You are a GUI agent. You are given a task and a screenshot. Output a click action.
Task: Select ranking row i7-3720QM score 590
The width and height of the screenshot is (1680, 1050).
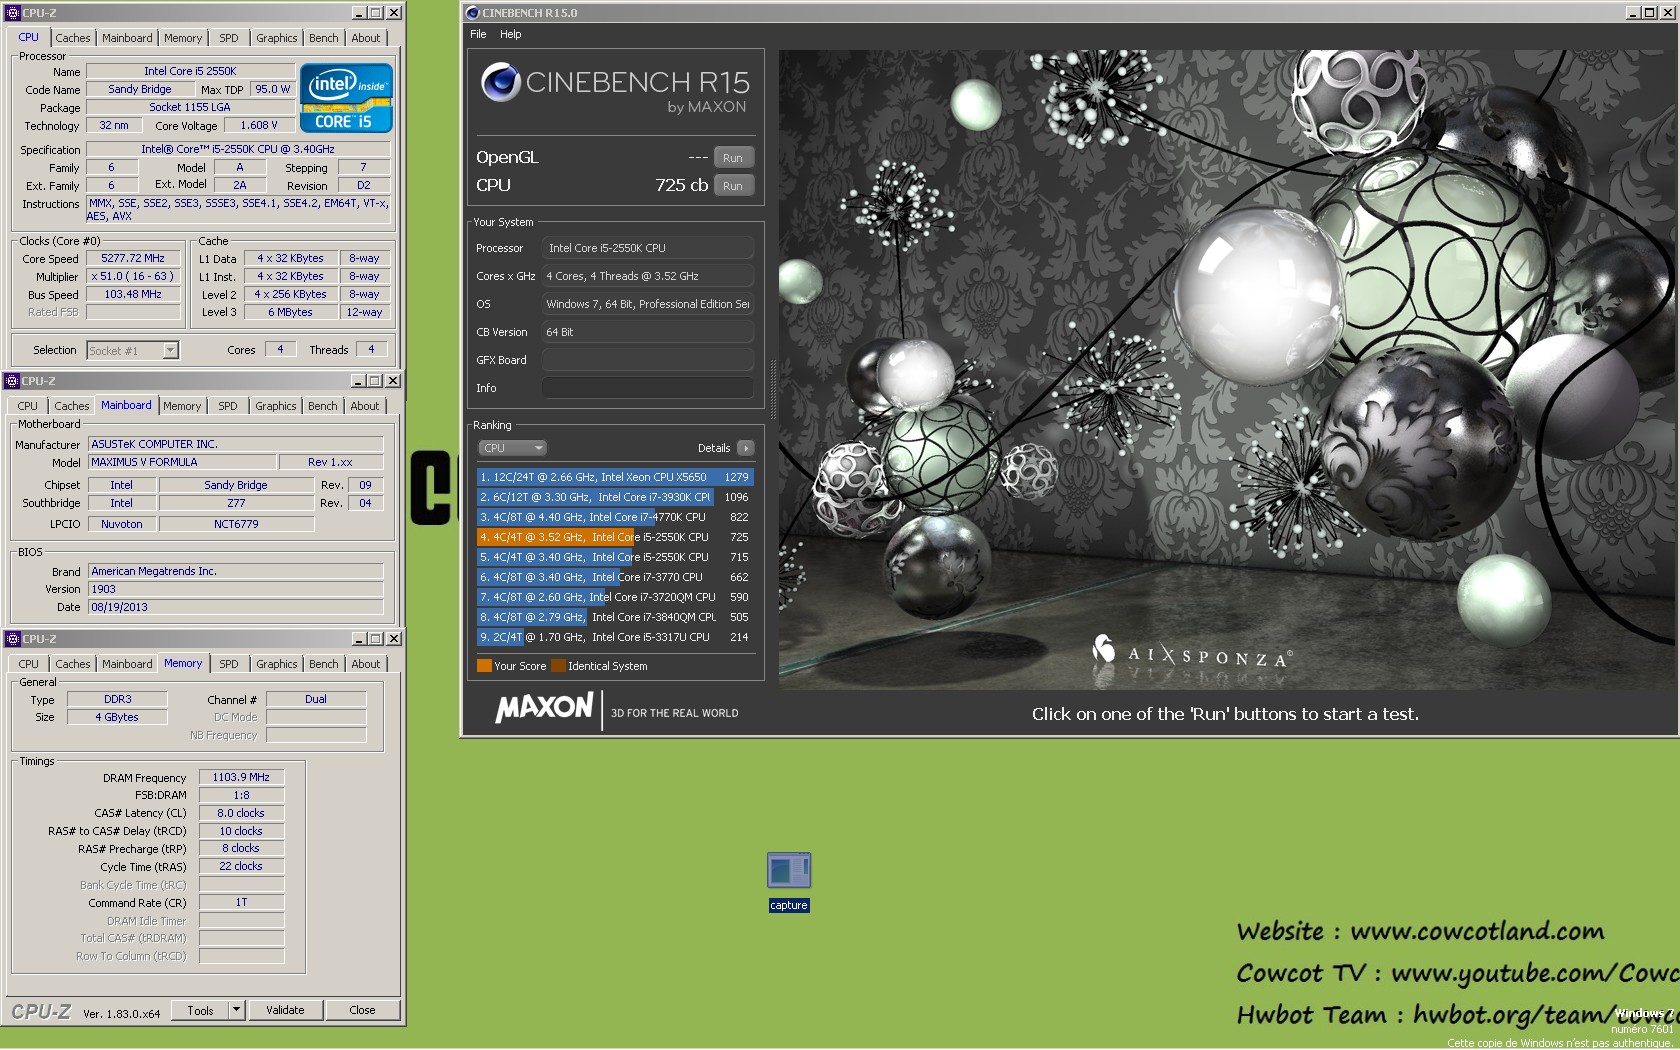pos(615,597)
